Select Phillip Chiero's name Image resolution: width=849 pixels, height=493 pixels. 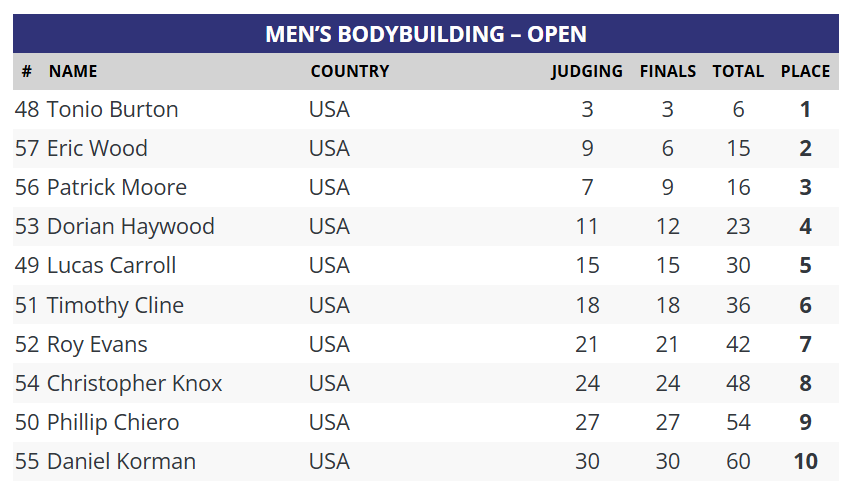coord(113,422)
